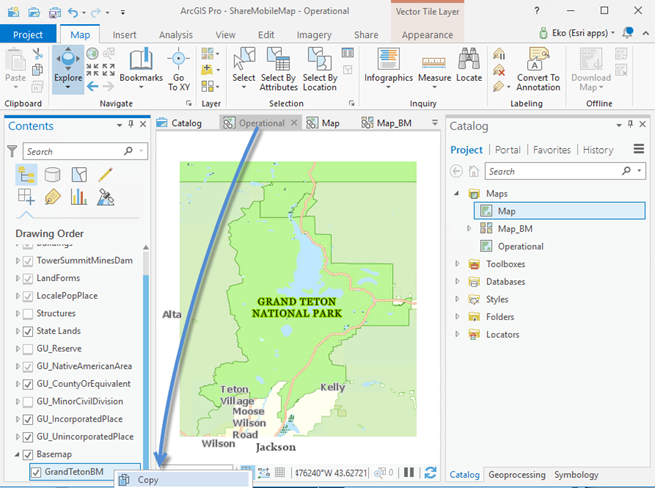Open the Infographics tool

(x=388, y=68)
